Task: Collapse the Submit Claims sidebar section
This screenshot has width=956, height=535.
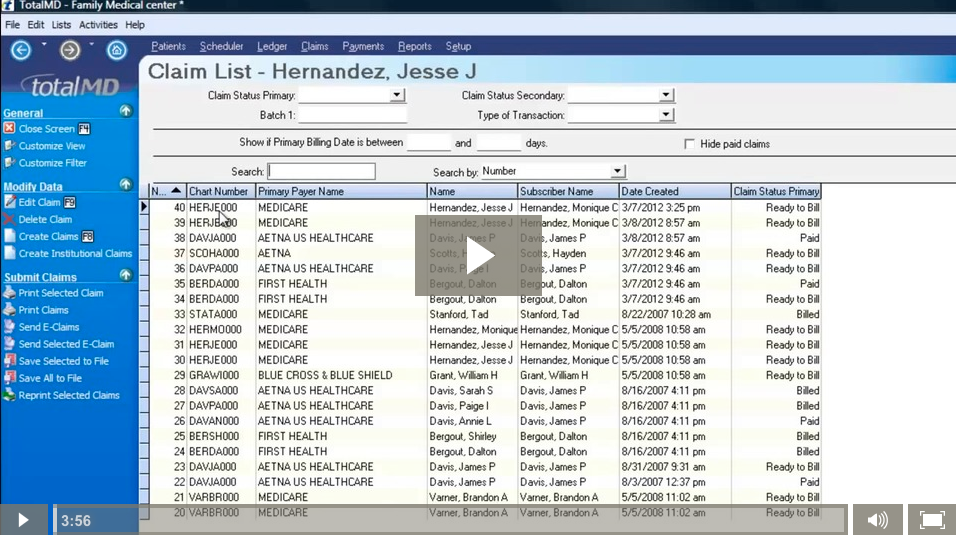Action: (x=126, y=275)
